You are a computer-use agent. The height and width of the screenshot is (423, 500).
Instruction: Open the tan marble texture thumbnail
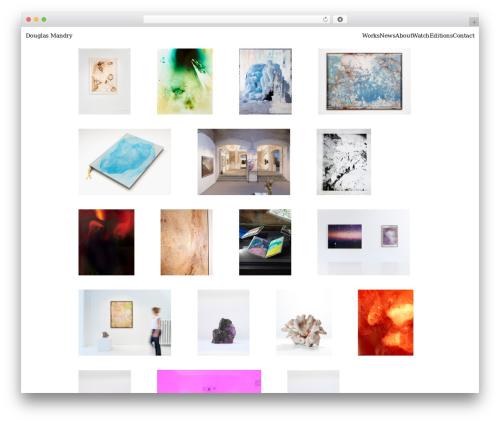click(186, 242)
